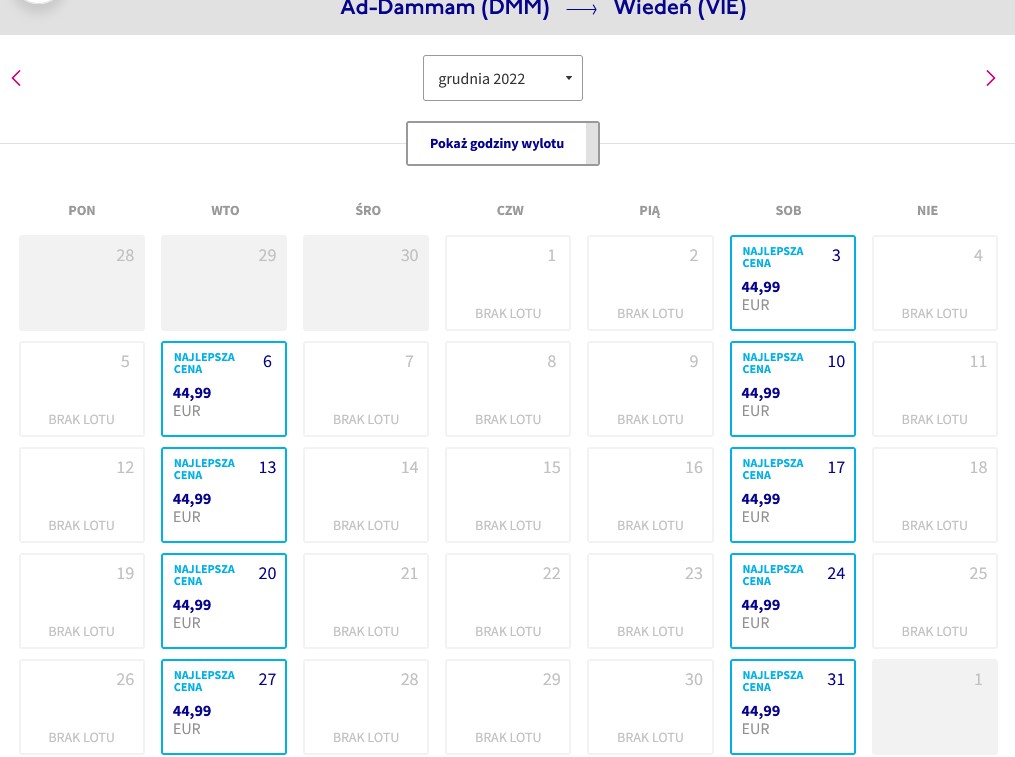The width and height of the screenshot is (1015, 757).
Task: Select December 17 best price cell
Action: 793,495
